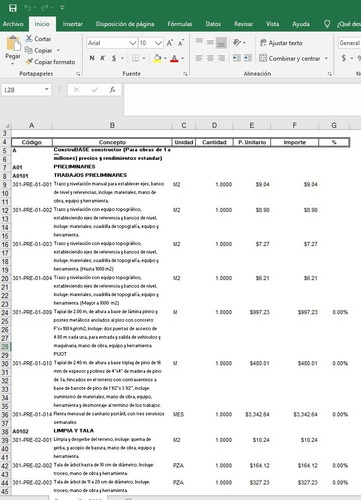This screenshot has height=500, width=361.
Task: Align text to the top of cell
Action: 199,42
